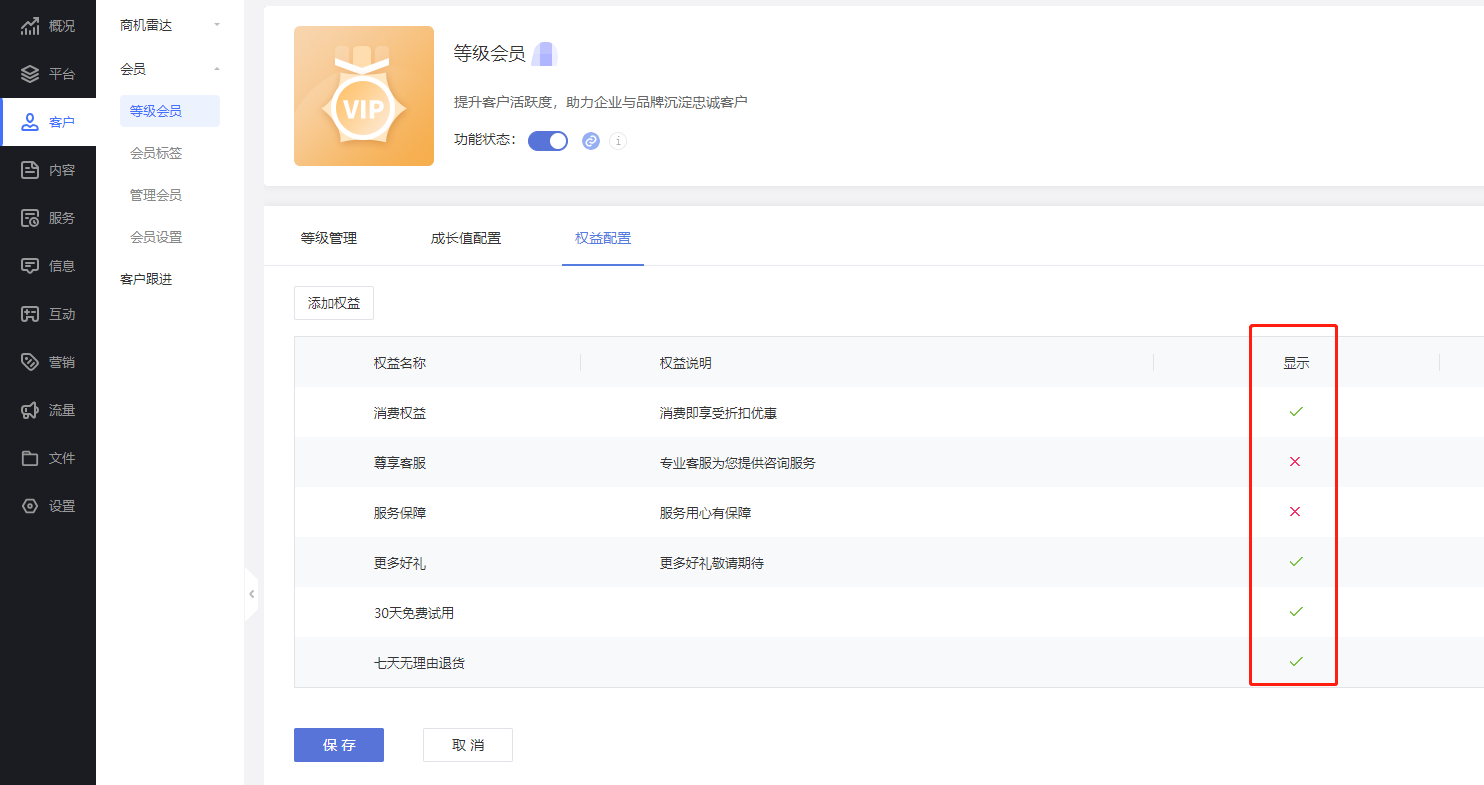Click description 专业客服为您提供咨询服务
1484x785 pixels.
pyautogui.click(x=738, y=463)
